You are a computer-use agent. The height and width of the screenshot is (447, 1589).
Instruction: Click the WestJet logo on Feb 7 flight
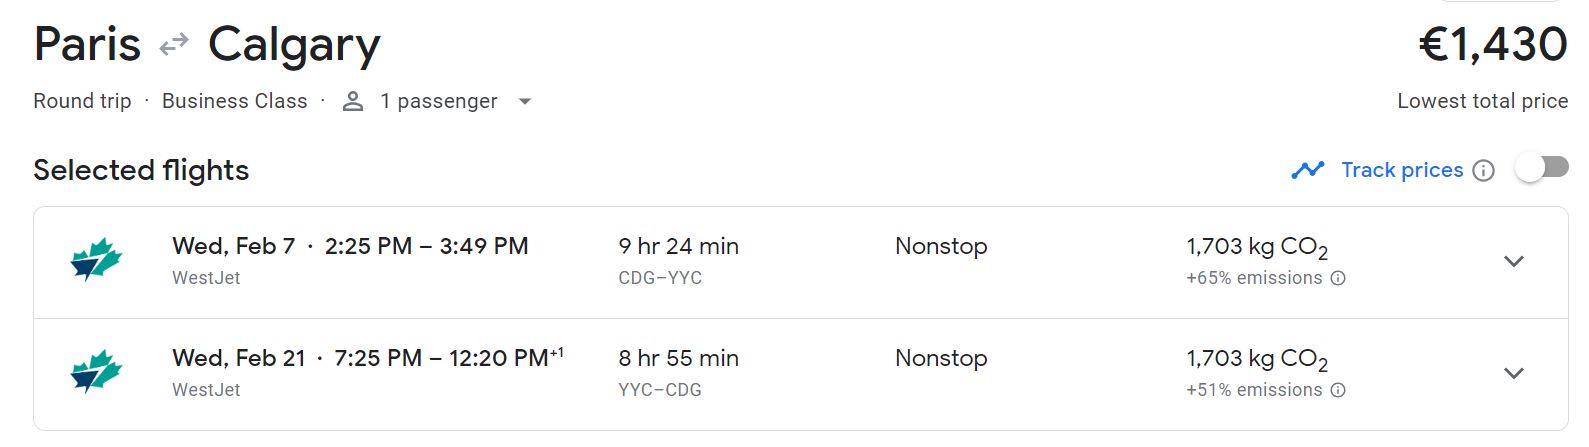(x=96, y=260)
